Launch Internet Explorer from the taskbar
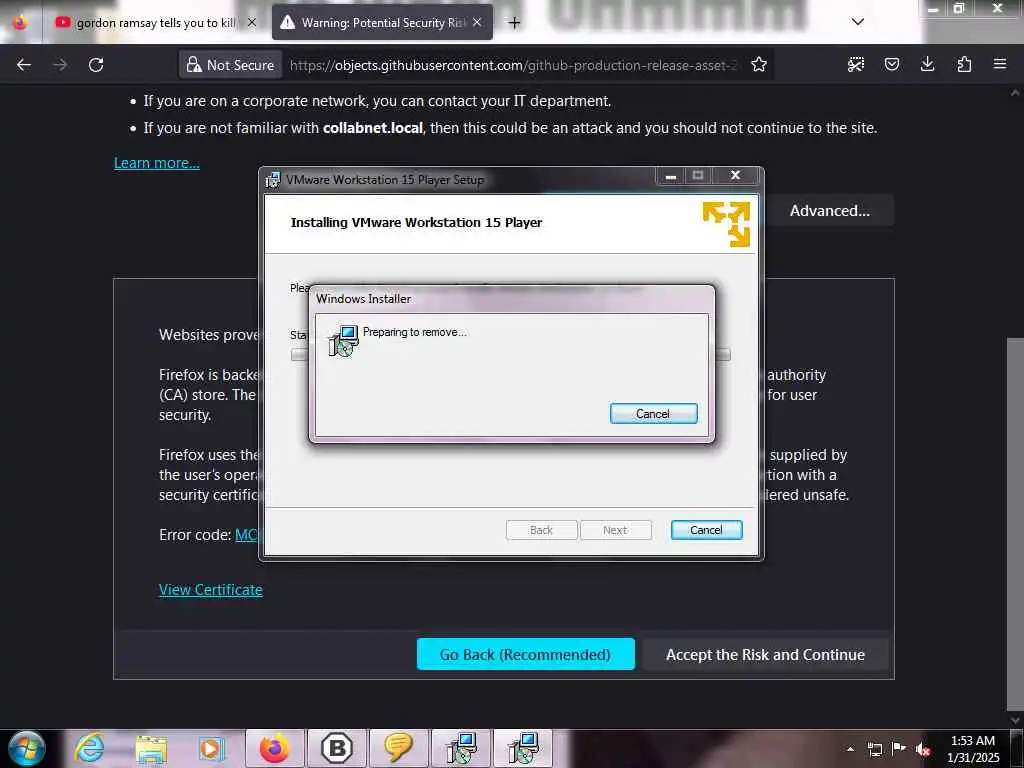The image size is (1024, 768). pos(89,748)
